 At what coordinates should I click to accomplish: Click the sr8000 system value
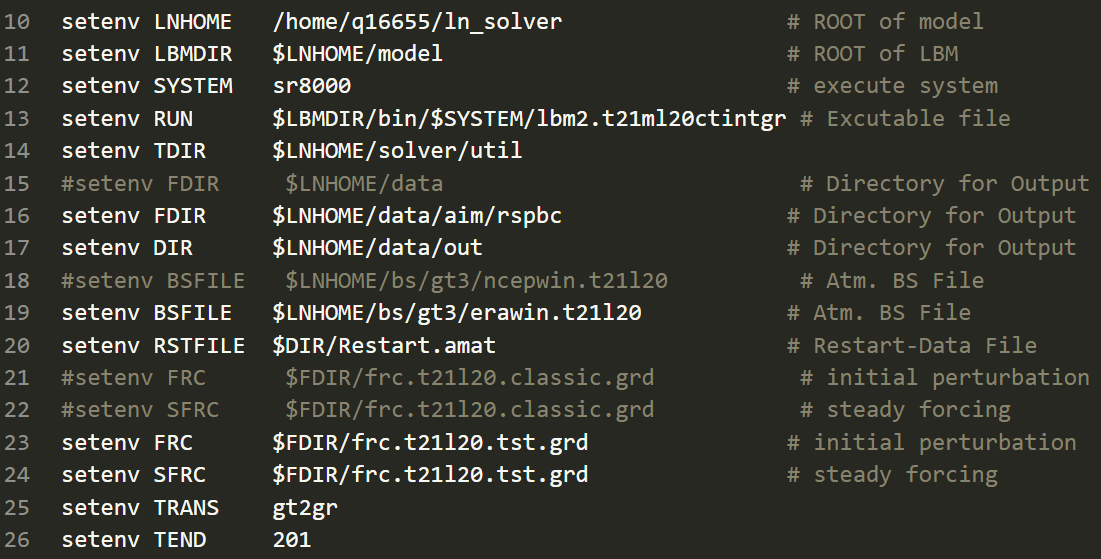click(312, 86)
